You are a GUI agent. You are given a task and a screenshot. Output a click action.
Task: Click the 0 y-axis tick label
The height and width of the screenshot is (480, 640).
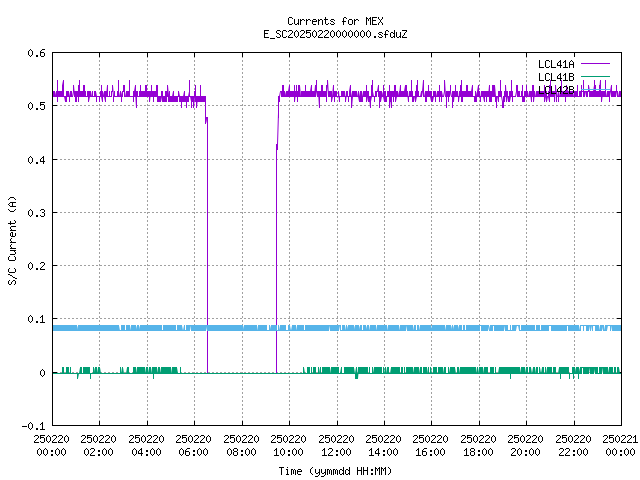coord(42,373)
